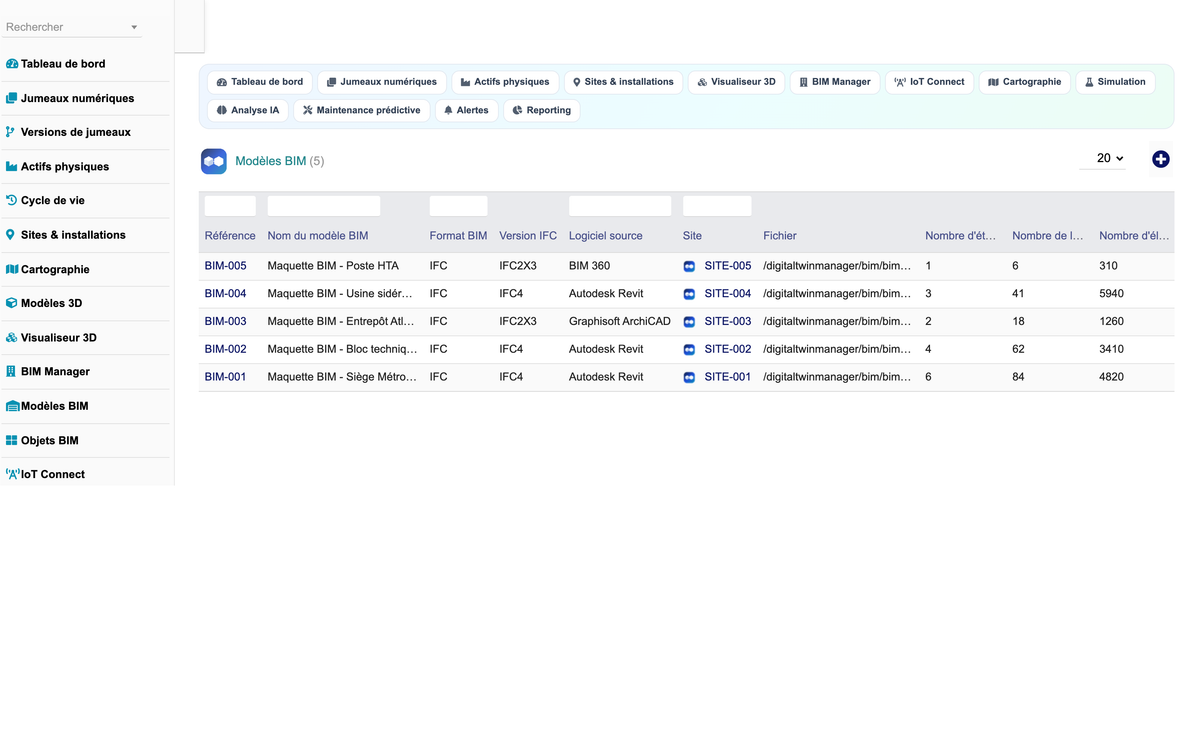Sort by the Logiciel source column header
This screenshot has height=743, width=1200.
tap(606, 236)
